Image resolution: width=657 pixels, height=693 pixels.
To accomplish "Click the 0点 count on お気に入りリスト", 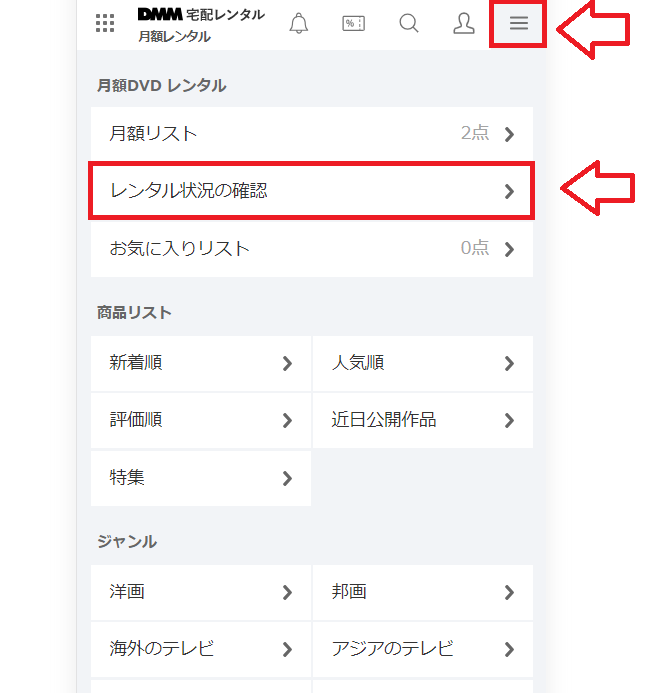I will pos(475,248).
